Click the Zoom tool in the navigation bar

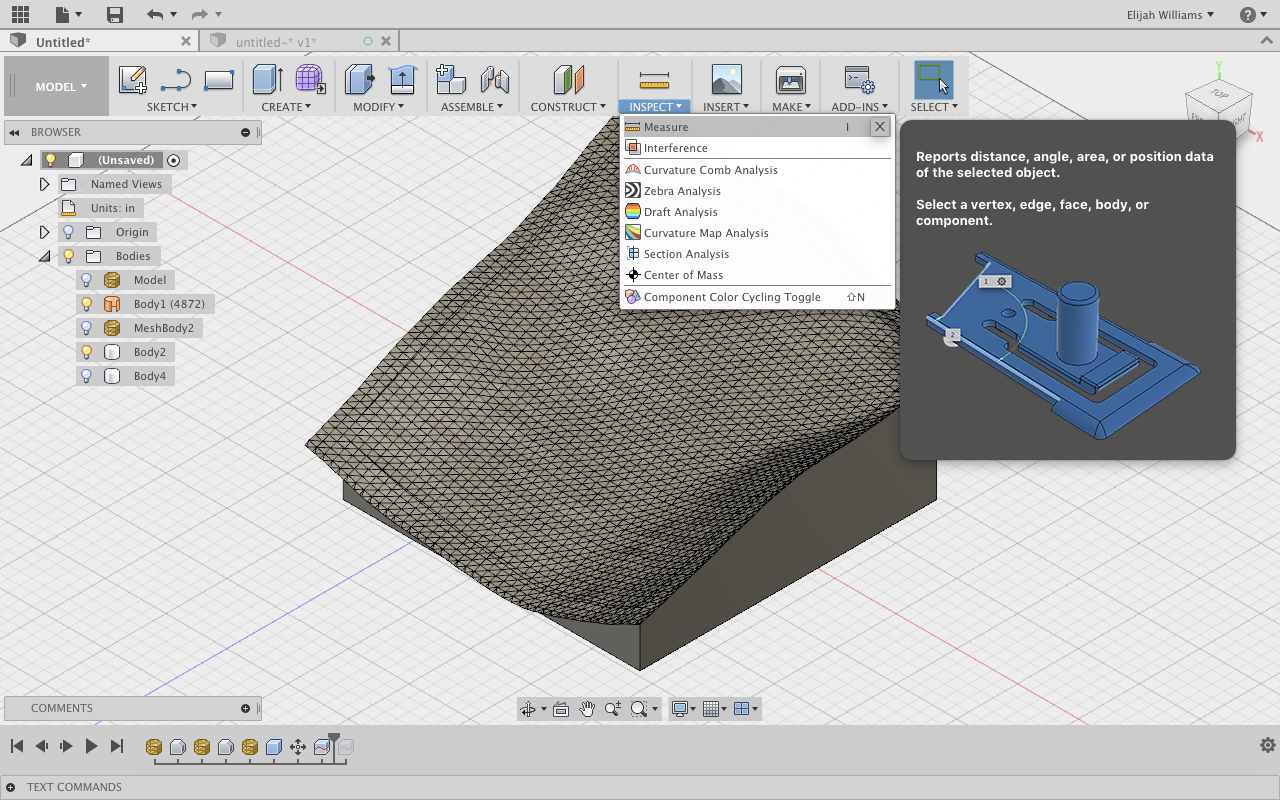pos(612,708)
